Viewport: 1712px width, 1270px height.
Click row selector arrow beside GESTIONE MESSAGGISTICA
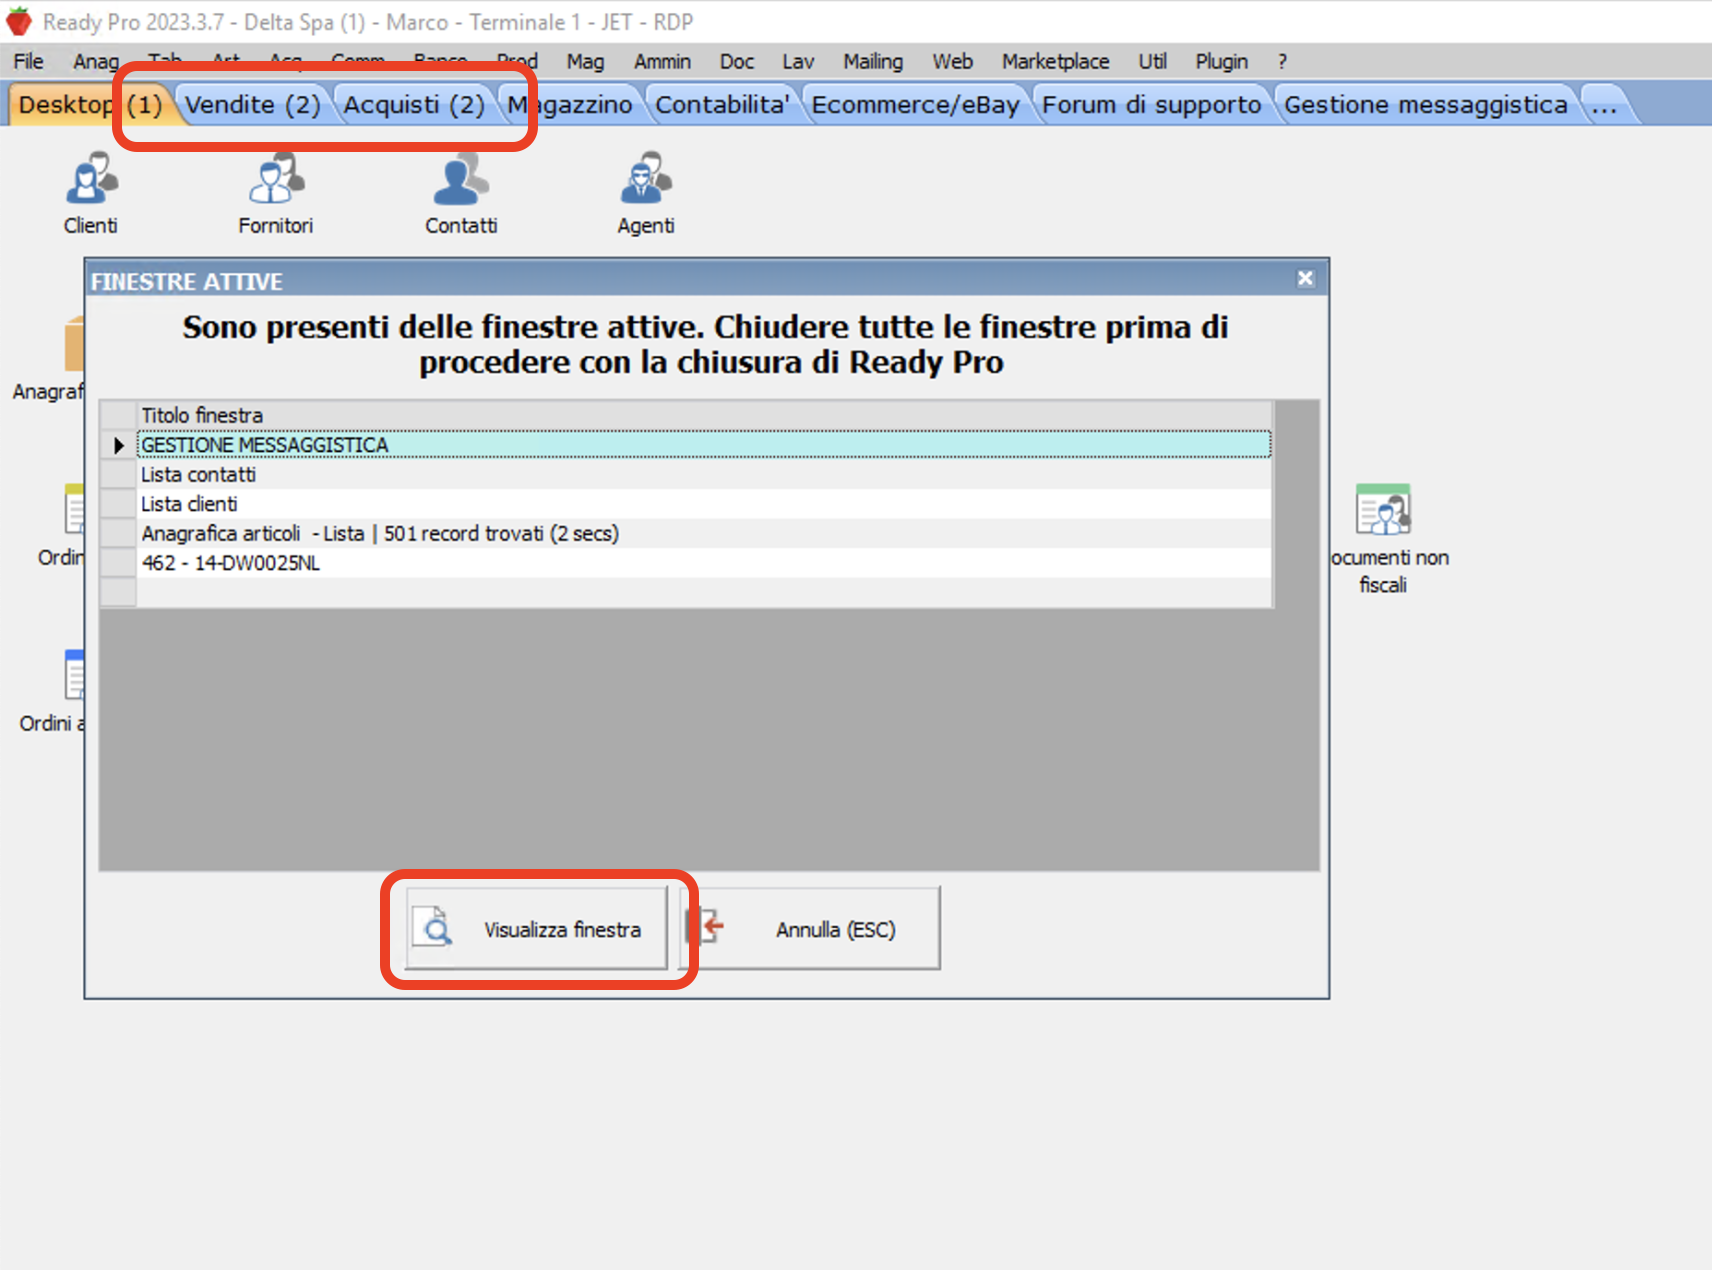tap(119, 445)
